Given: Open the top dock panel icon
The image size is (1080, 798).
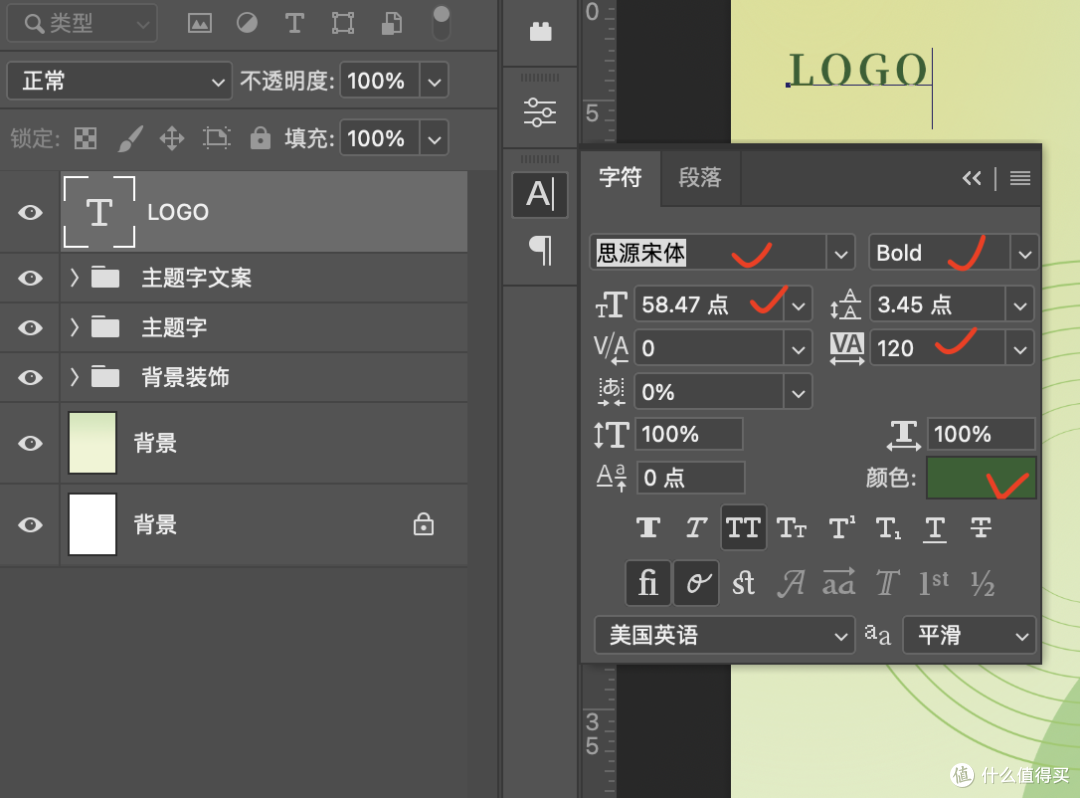Looking at the screenshot, I should pyautogui.click(x=541, y=31).
